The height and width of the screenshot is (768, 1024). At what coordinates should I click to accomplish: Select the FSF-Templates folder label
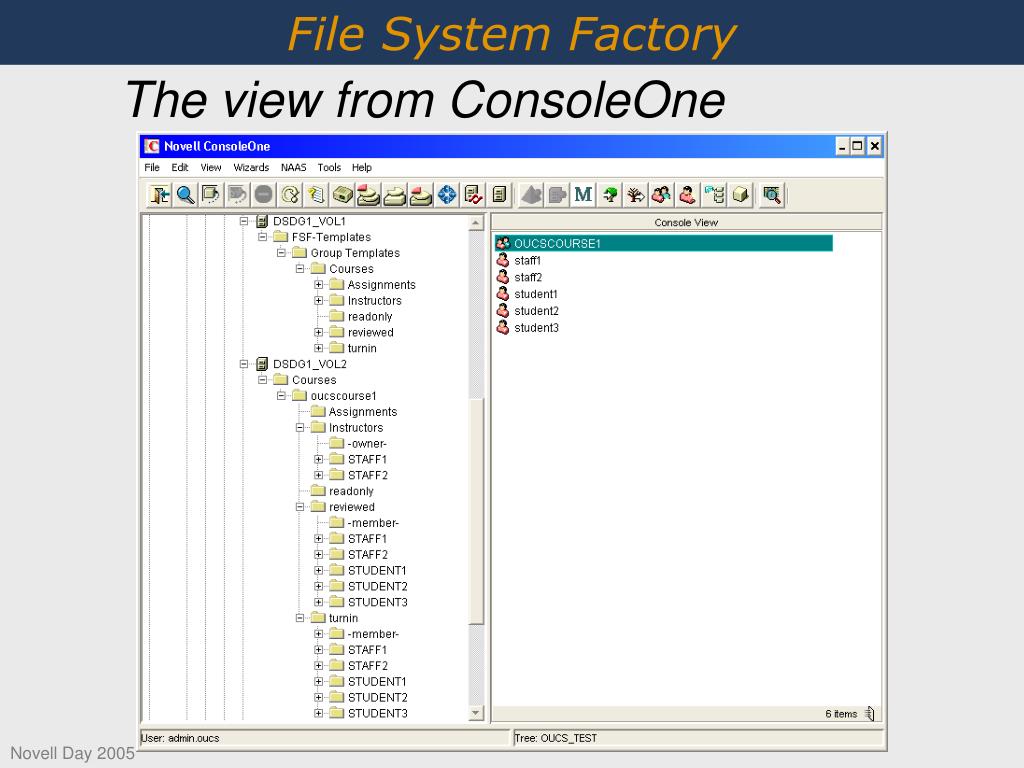(x=331, y=237)
